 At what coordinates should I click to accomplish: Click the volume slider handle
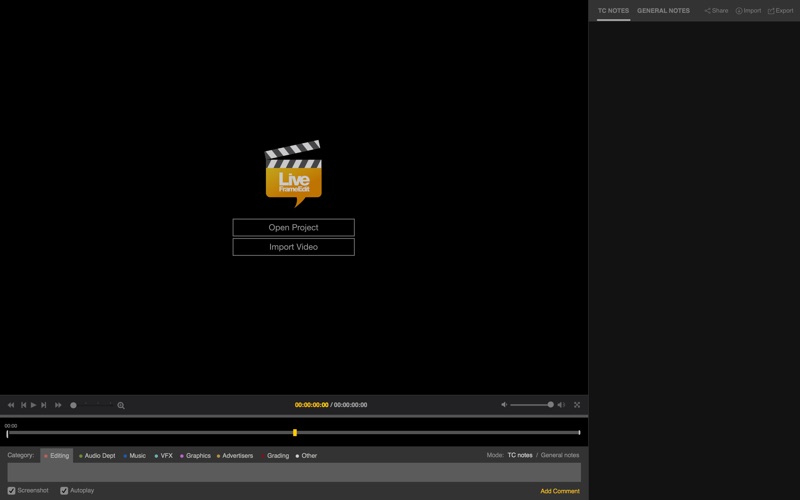tap(551, 405)
